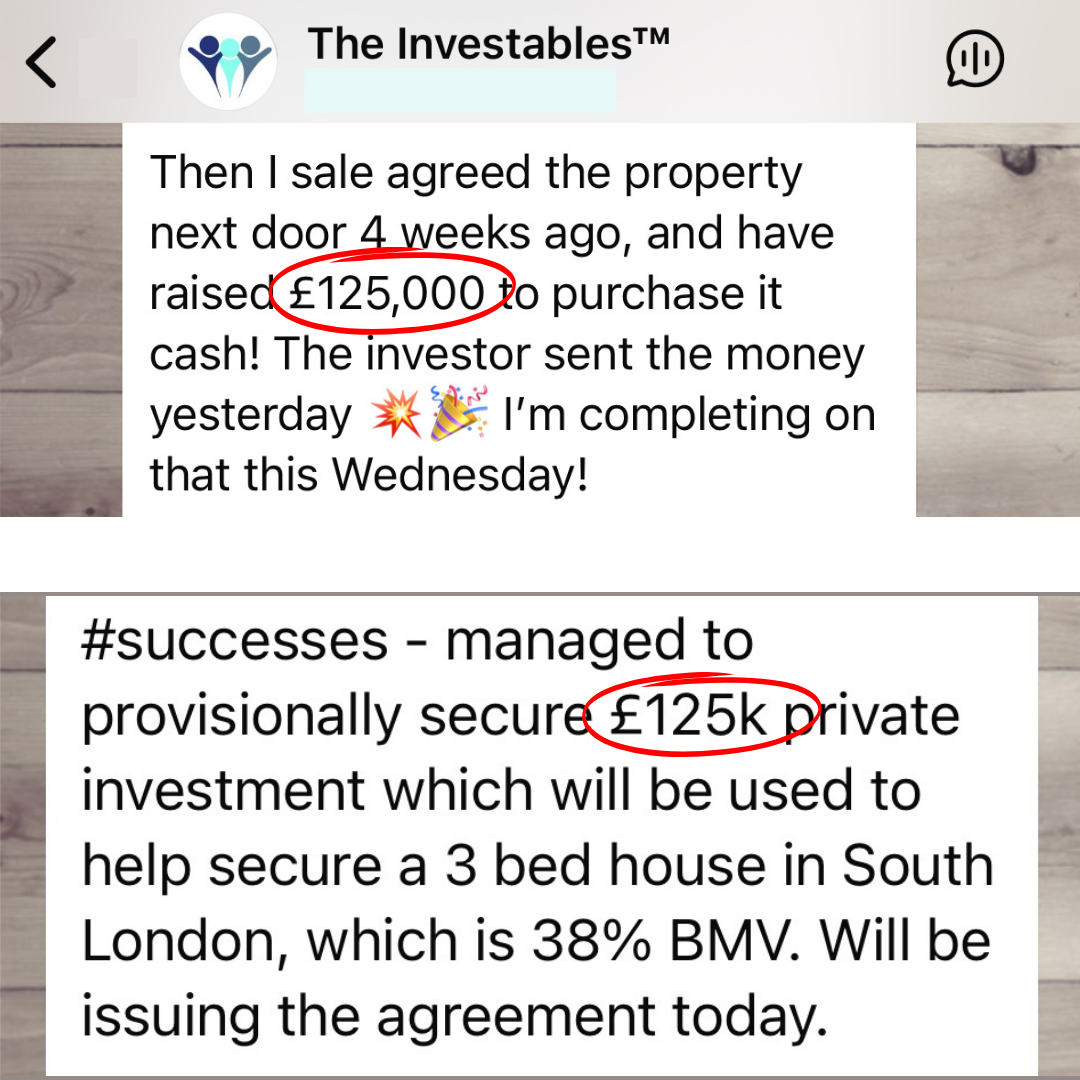Viewport: 1080px width, 1080px height.
Task: Click the circled £125,000 amount
Action: [x=385, y=294]
